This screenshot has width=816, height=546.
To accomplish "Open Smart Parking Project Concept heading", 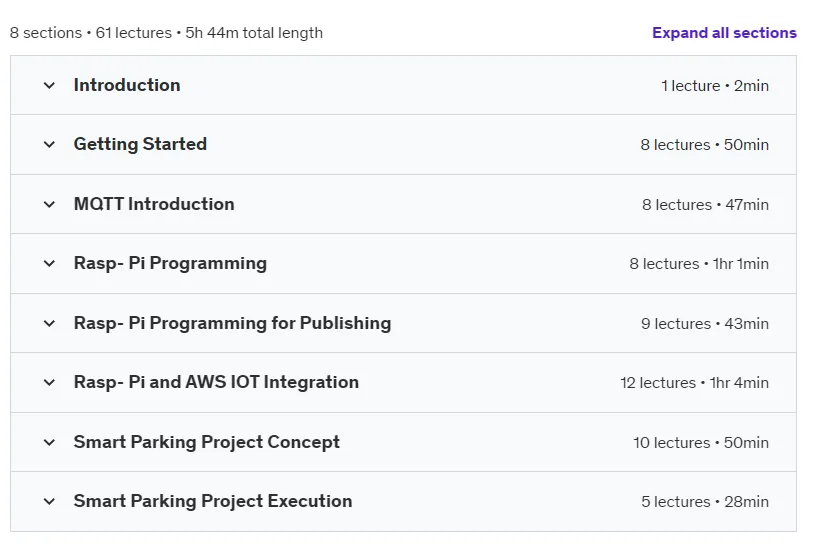I will [x=207, y=442].
